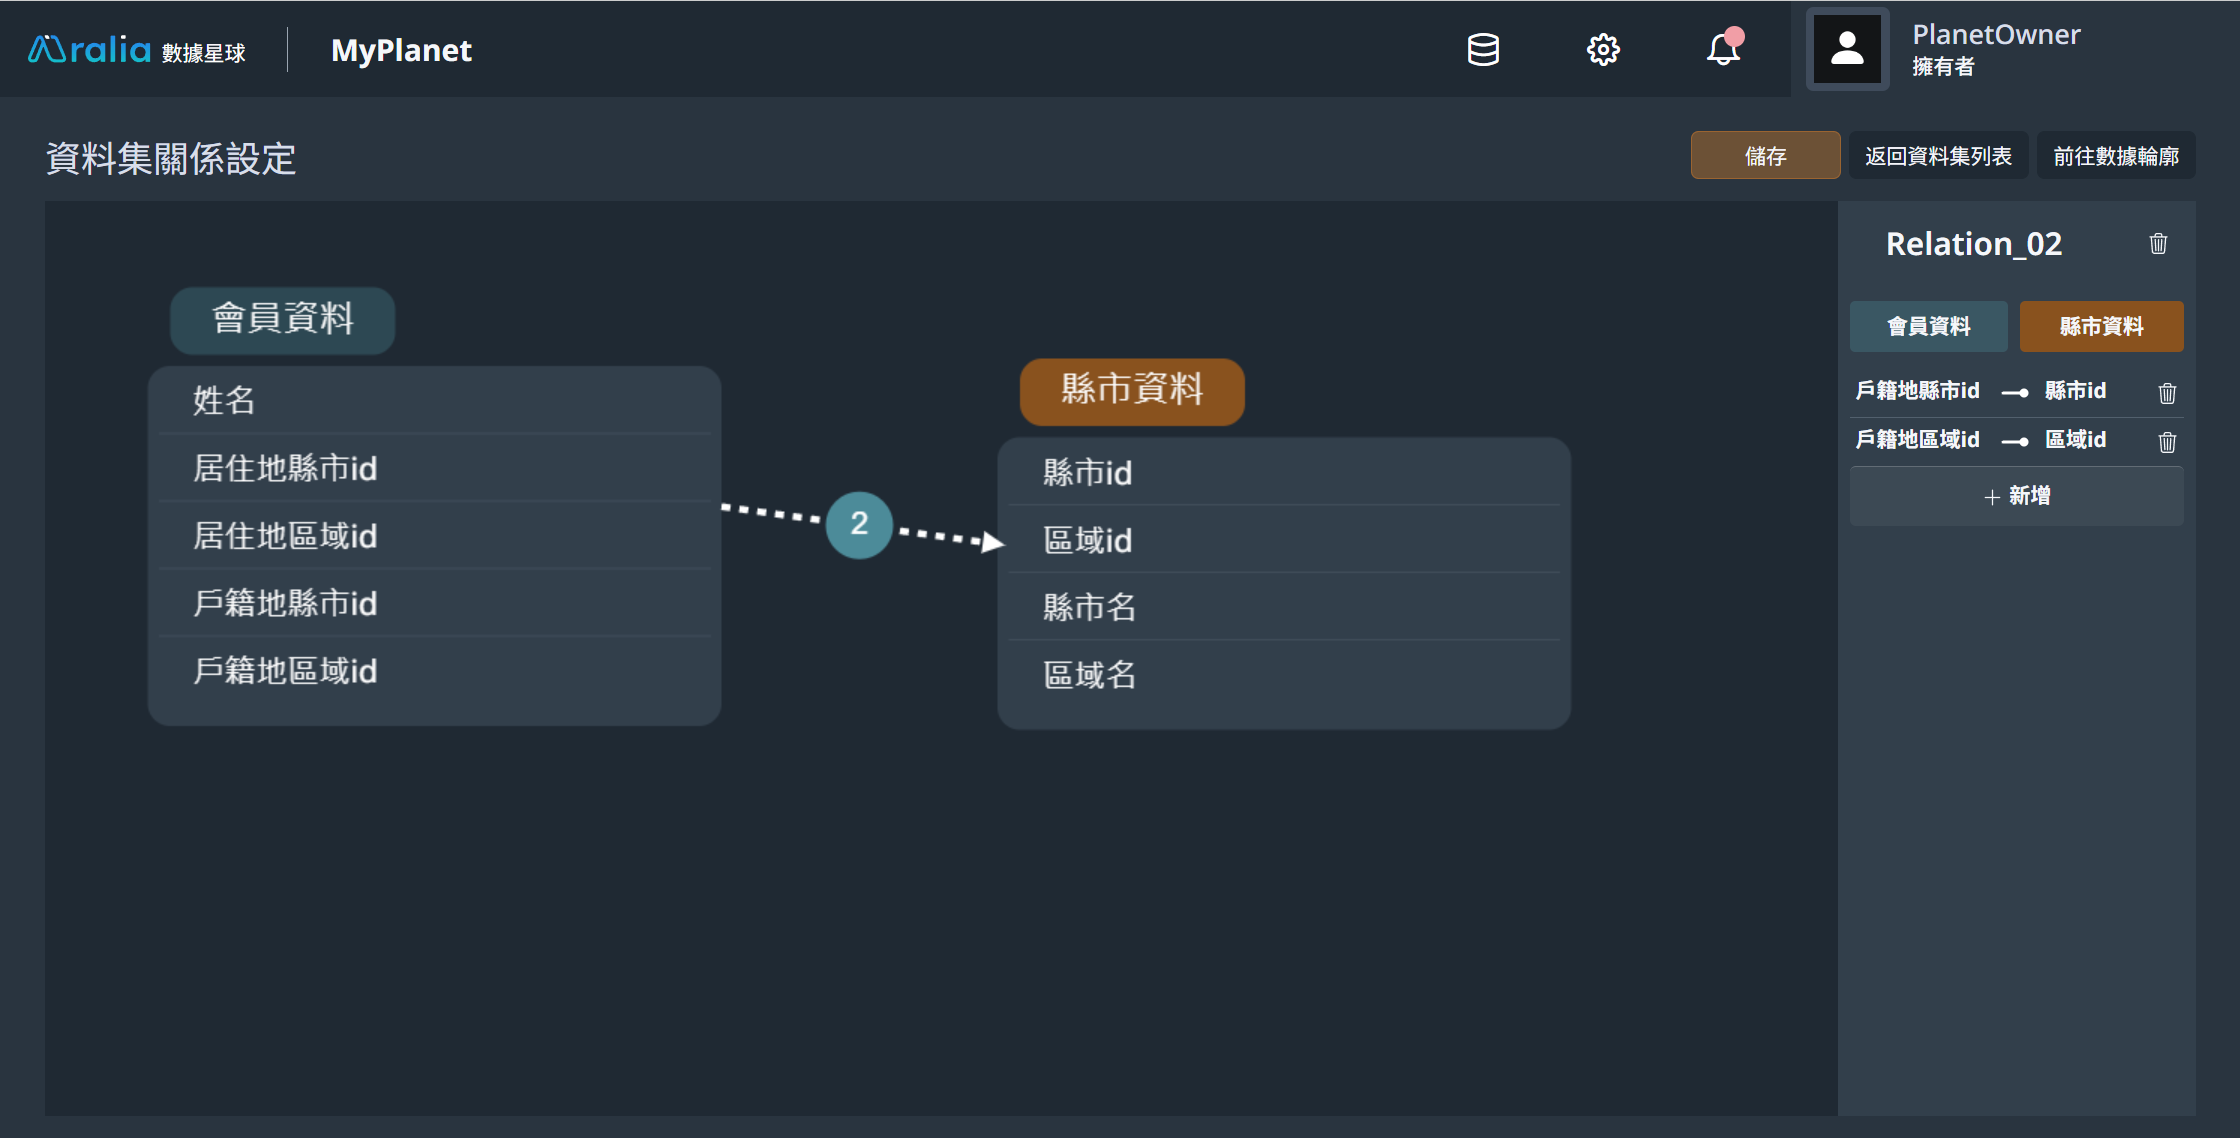Select relation node numbered 2
This screenshot has height=1138, width=2240.
pos(859,524)
